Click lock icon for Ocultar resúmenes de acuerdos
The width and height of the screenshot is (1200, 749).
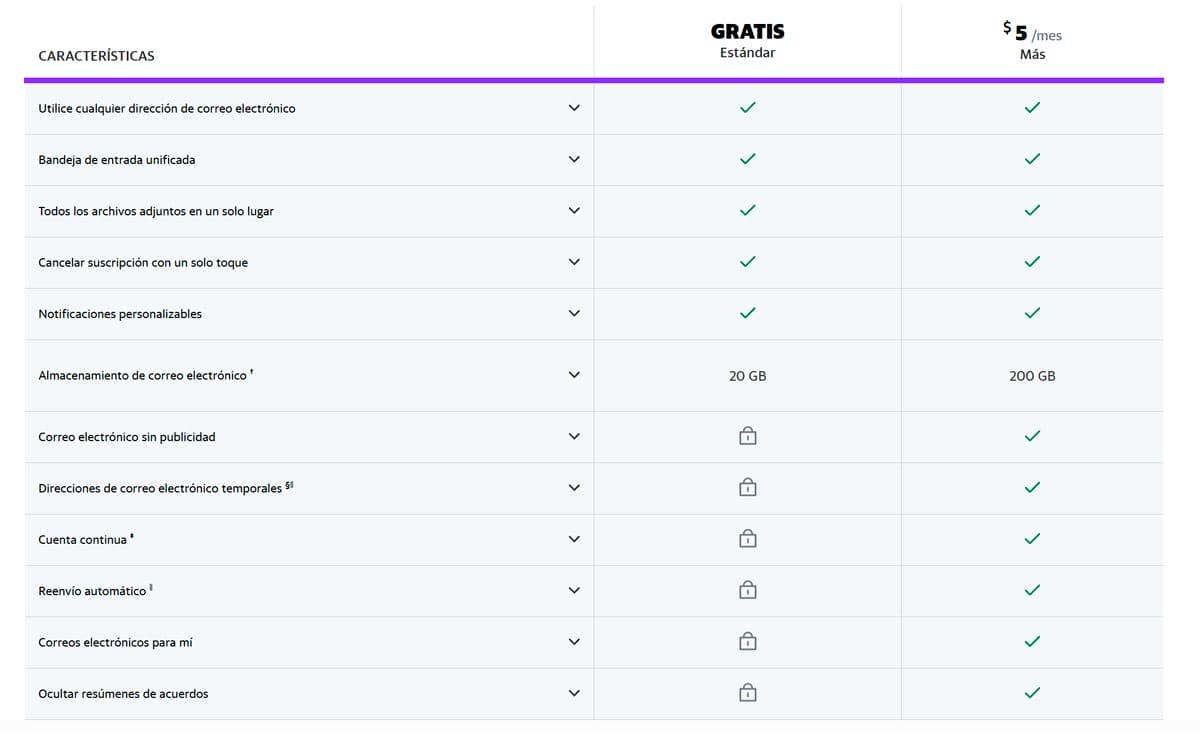[747, 692]
